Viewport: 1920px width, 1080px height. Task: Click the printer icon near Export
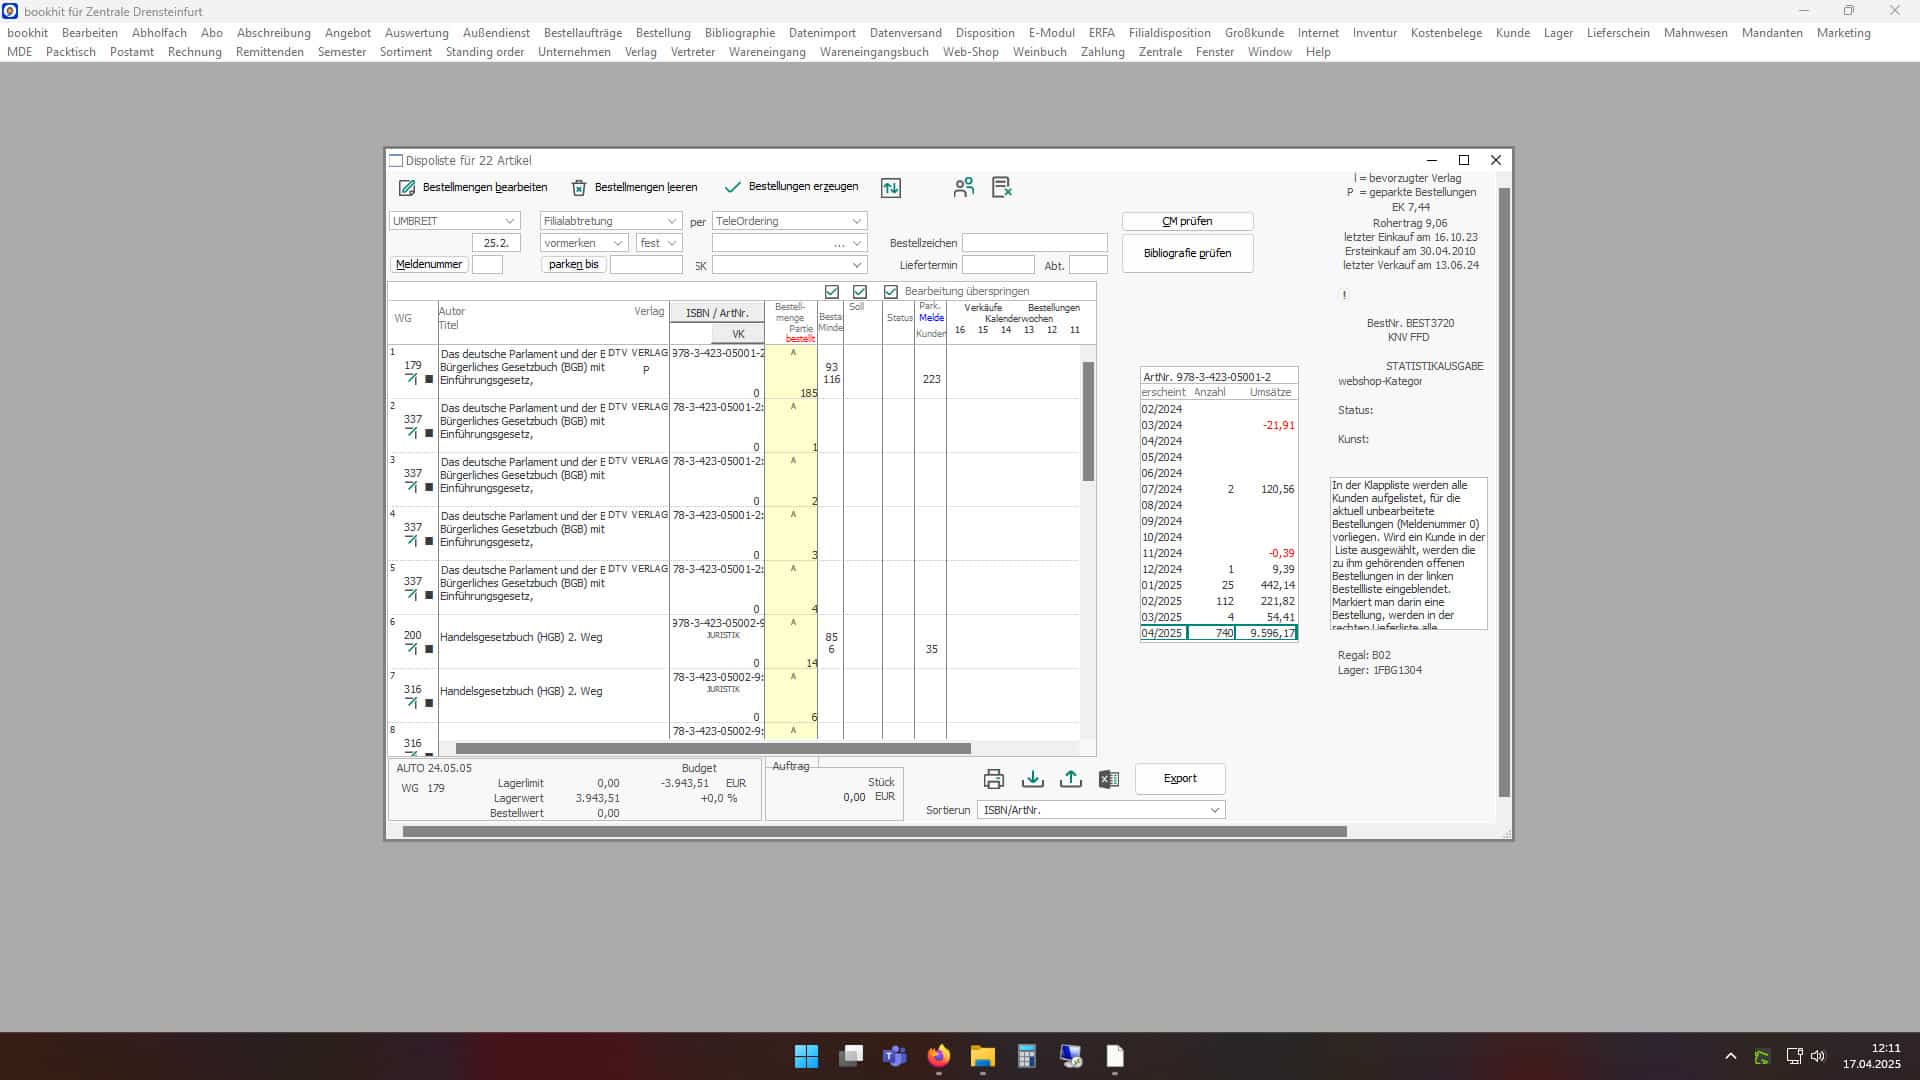993,779
